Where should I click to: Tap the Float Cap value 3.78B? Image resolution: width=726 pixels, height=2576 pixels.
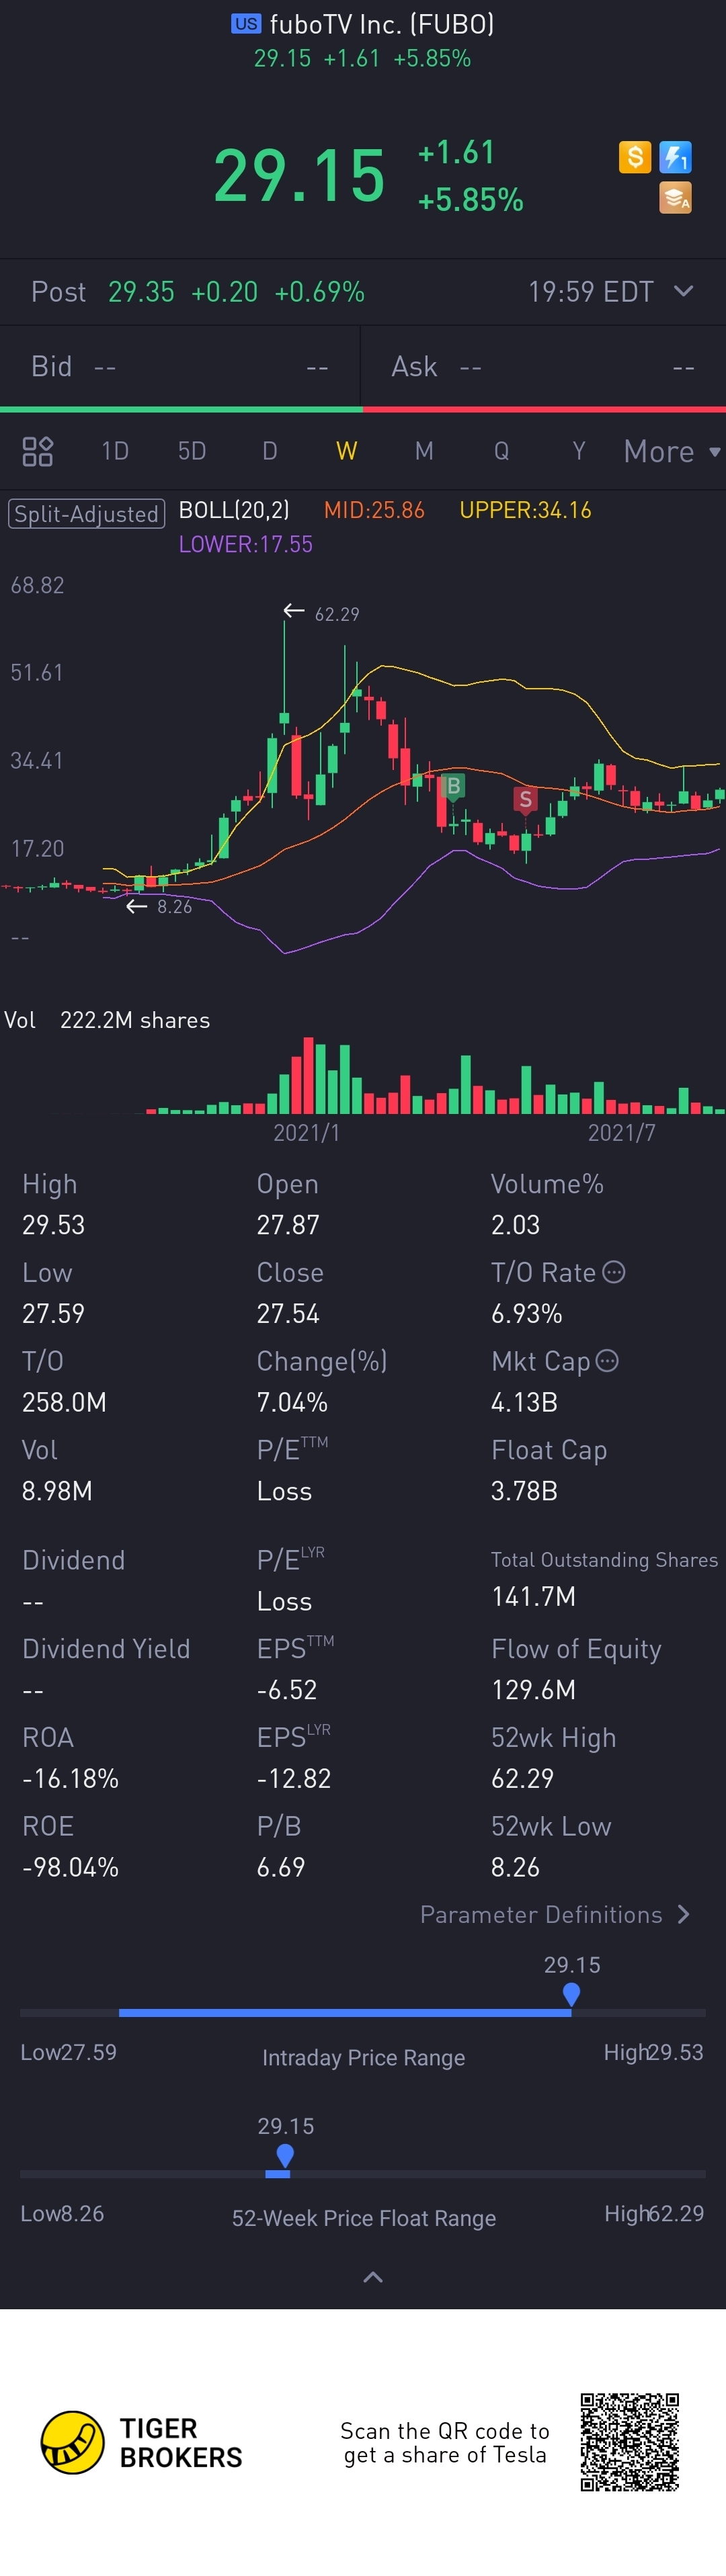[524, 1491]
